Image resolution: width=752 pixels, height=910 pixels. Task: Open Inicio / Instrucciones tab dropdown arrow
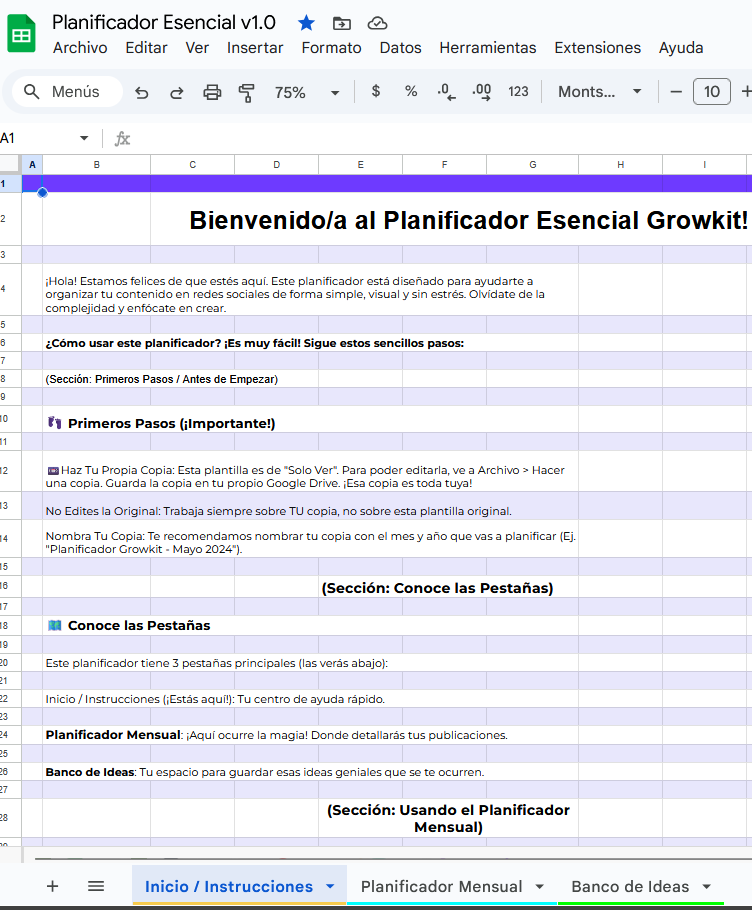[330, 886]
